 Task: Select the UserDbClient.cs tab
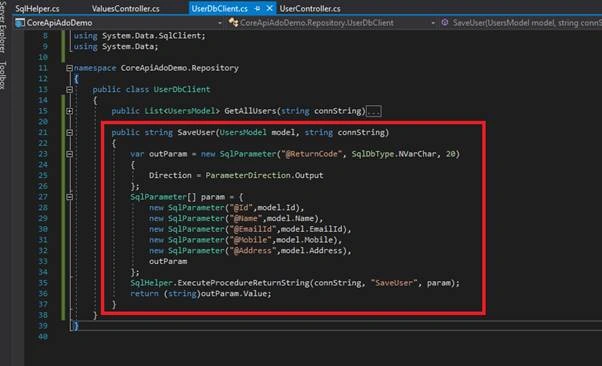click(x=220, y=8)
